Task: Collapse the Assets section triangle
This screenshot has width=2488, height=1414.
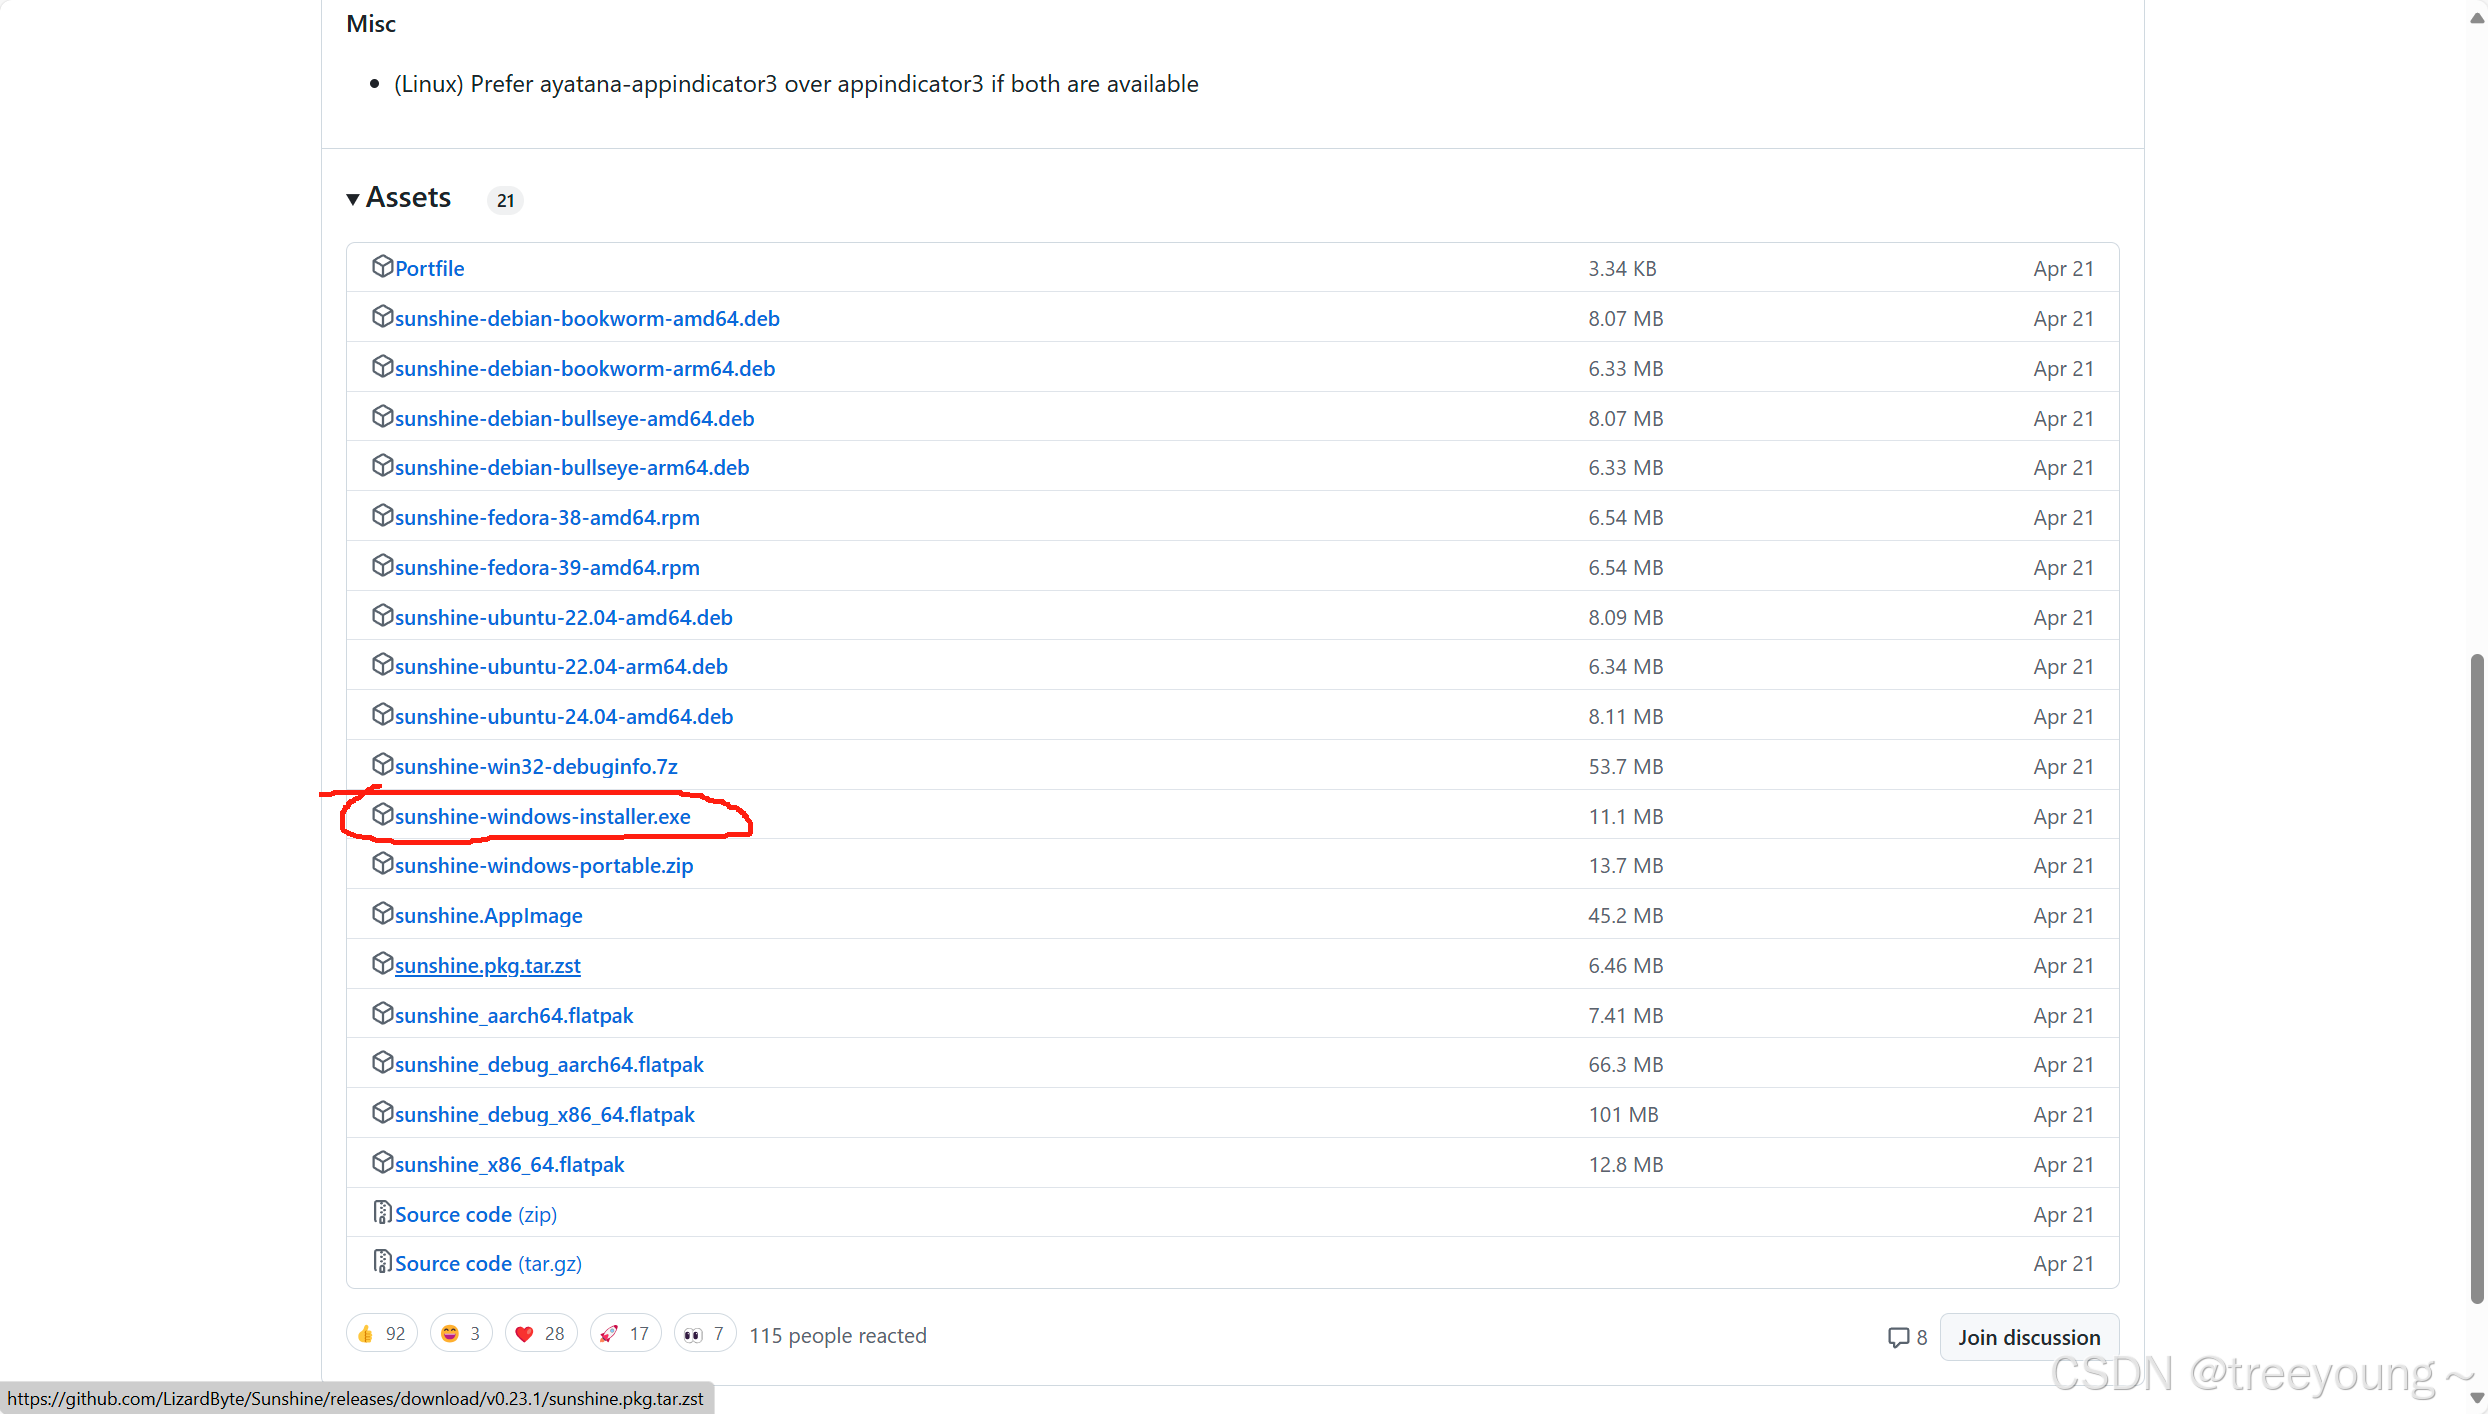Action: tap(353, 199)
